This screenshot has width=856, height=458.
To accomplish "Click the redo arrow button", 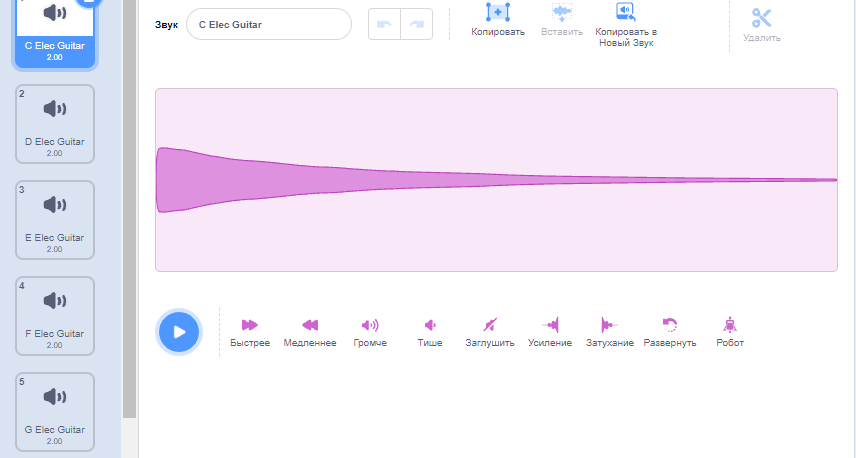I will pos(416,24).
